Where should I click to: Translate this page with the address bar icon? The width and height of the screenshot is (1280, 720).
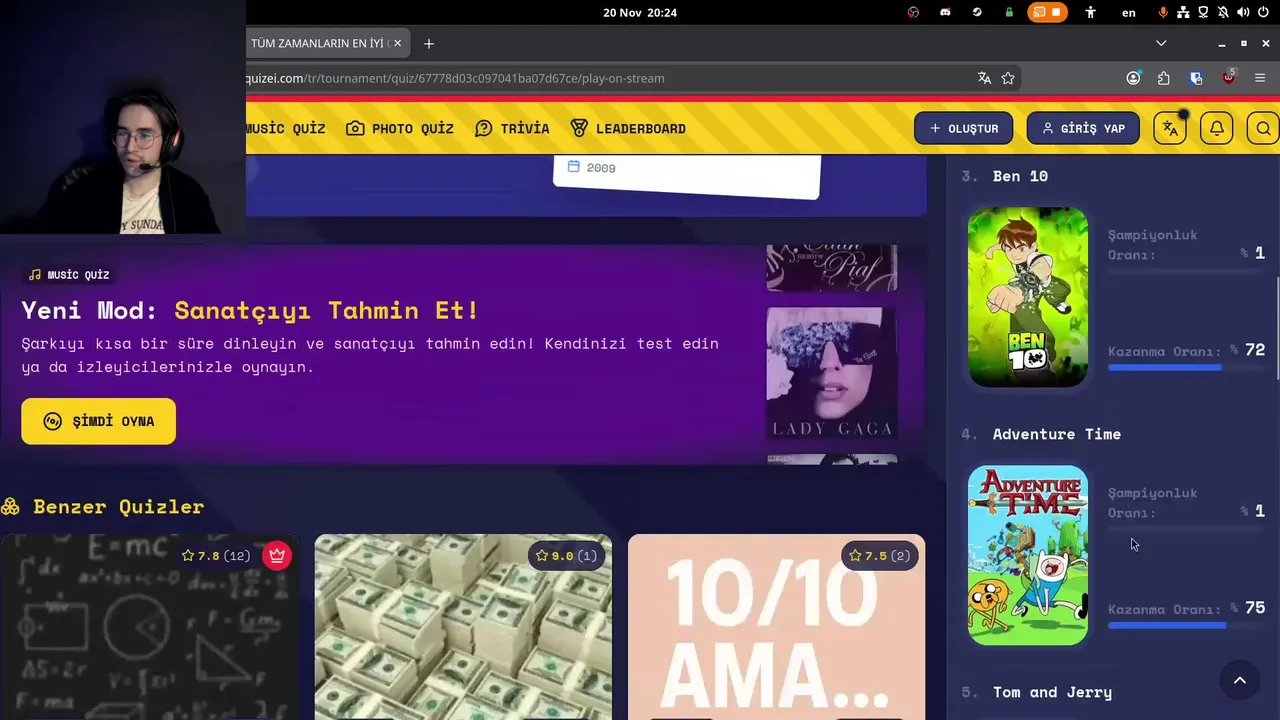(984, 78)
